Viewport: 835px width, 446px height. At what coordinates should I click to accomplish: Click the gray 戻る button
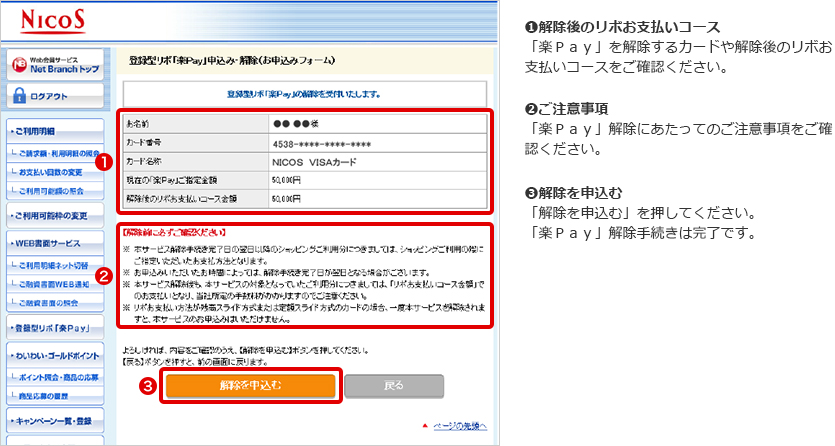[x=394, y=385]
